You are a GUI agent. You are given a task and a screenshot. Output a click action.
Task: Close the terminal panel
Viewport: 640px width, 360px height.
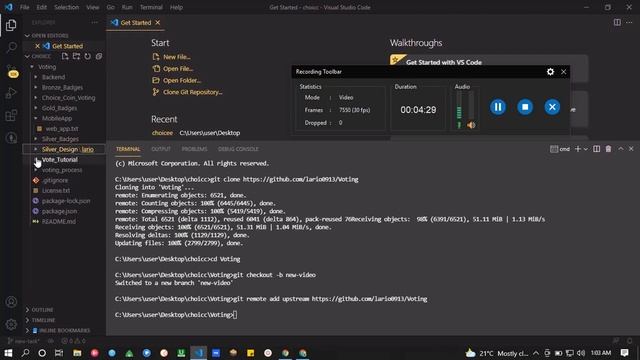[631, 149]
